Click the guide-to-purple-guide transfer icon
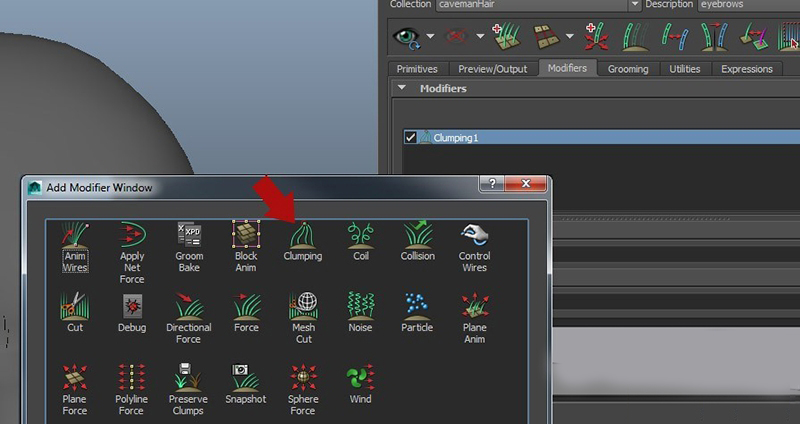This screenshot has height=424, width=800. (754, 36)
